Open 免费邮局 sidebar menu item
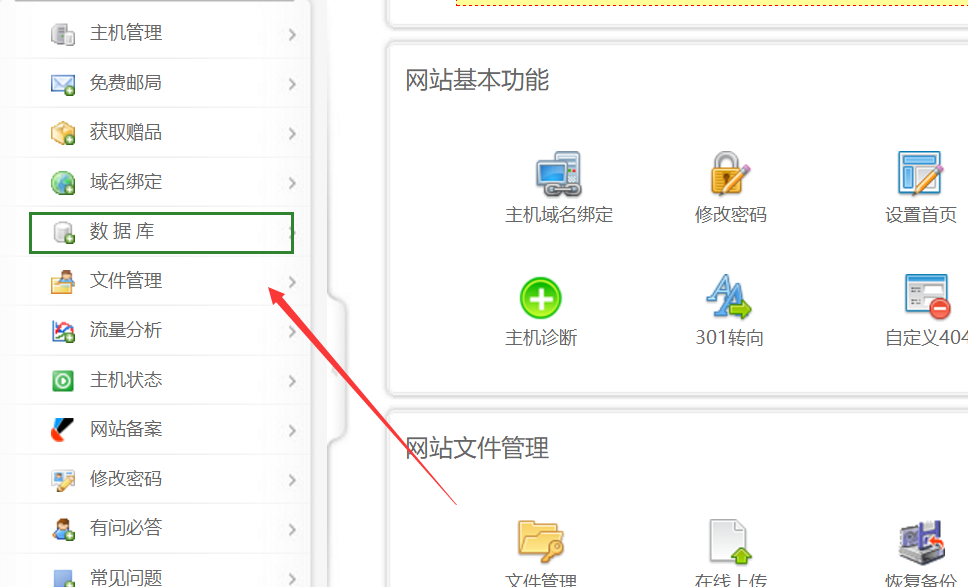The width and height of the screenshot is (968, 587). point(126,83)
